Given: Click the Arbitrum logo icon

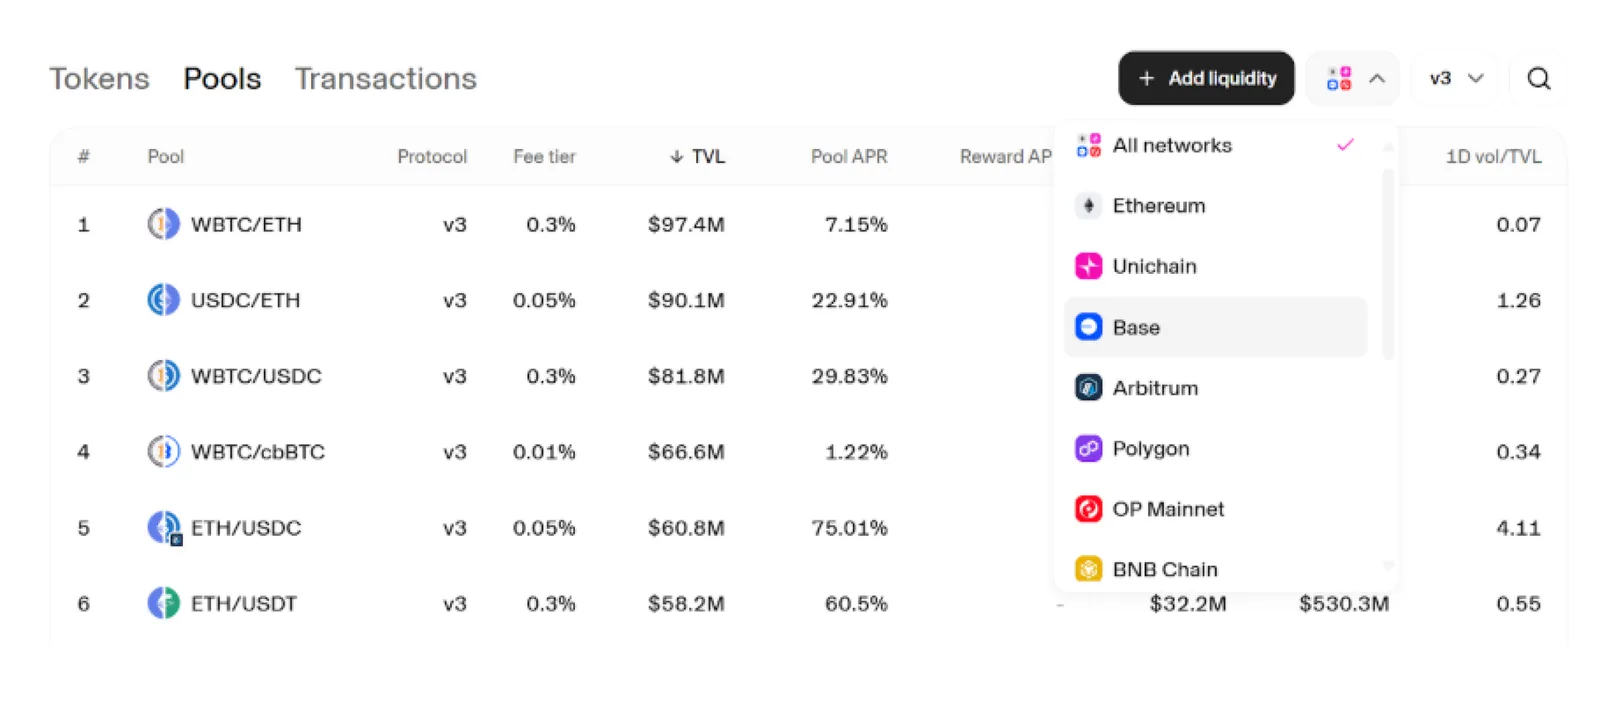Looking at the screenshot, I should [x=1088, y=388].
